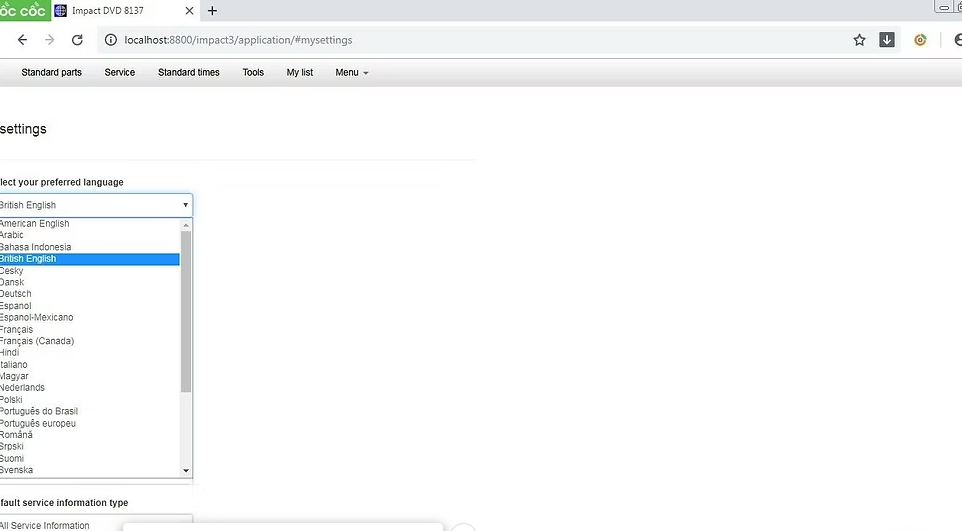Screen dimensions: 962x531
Task: Go to Standard times
Action: click(188, 73)
